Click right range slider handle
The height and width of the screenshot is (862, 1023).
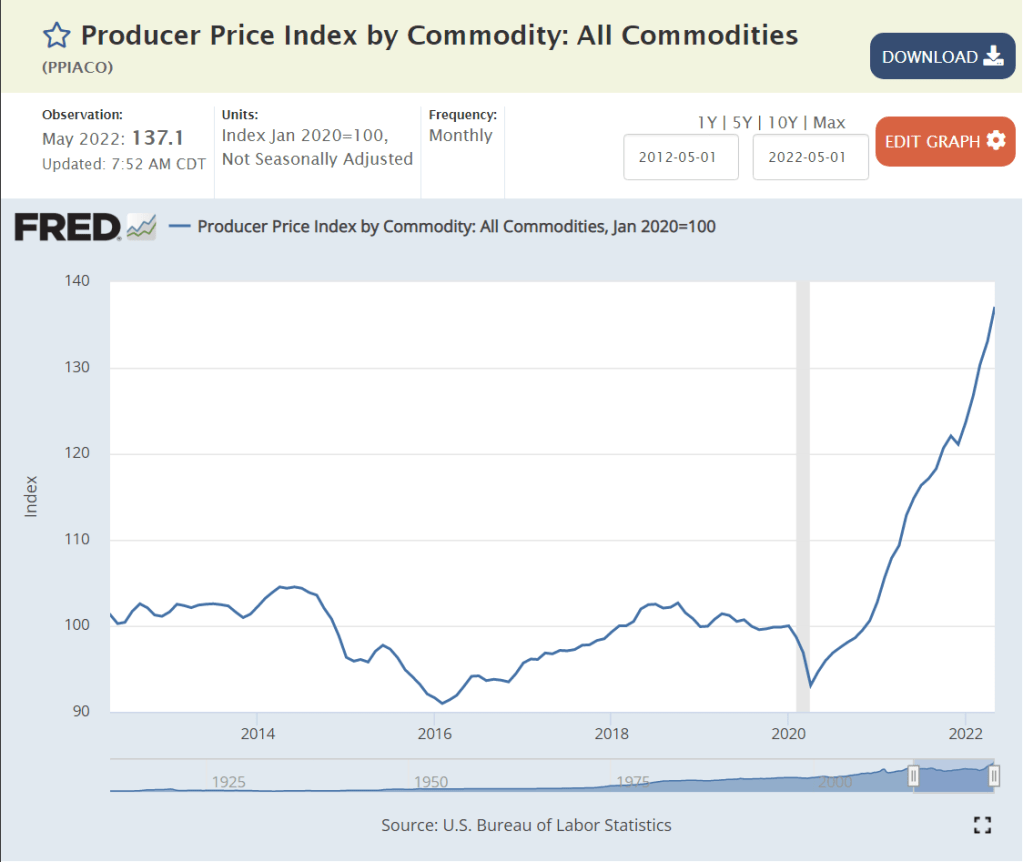(x=994, y=776)
